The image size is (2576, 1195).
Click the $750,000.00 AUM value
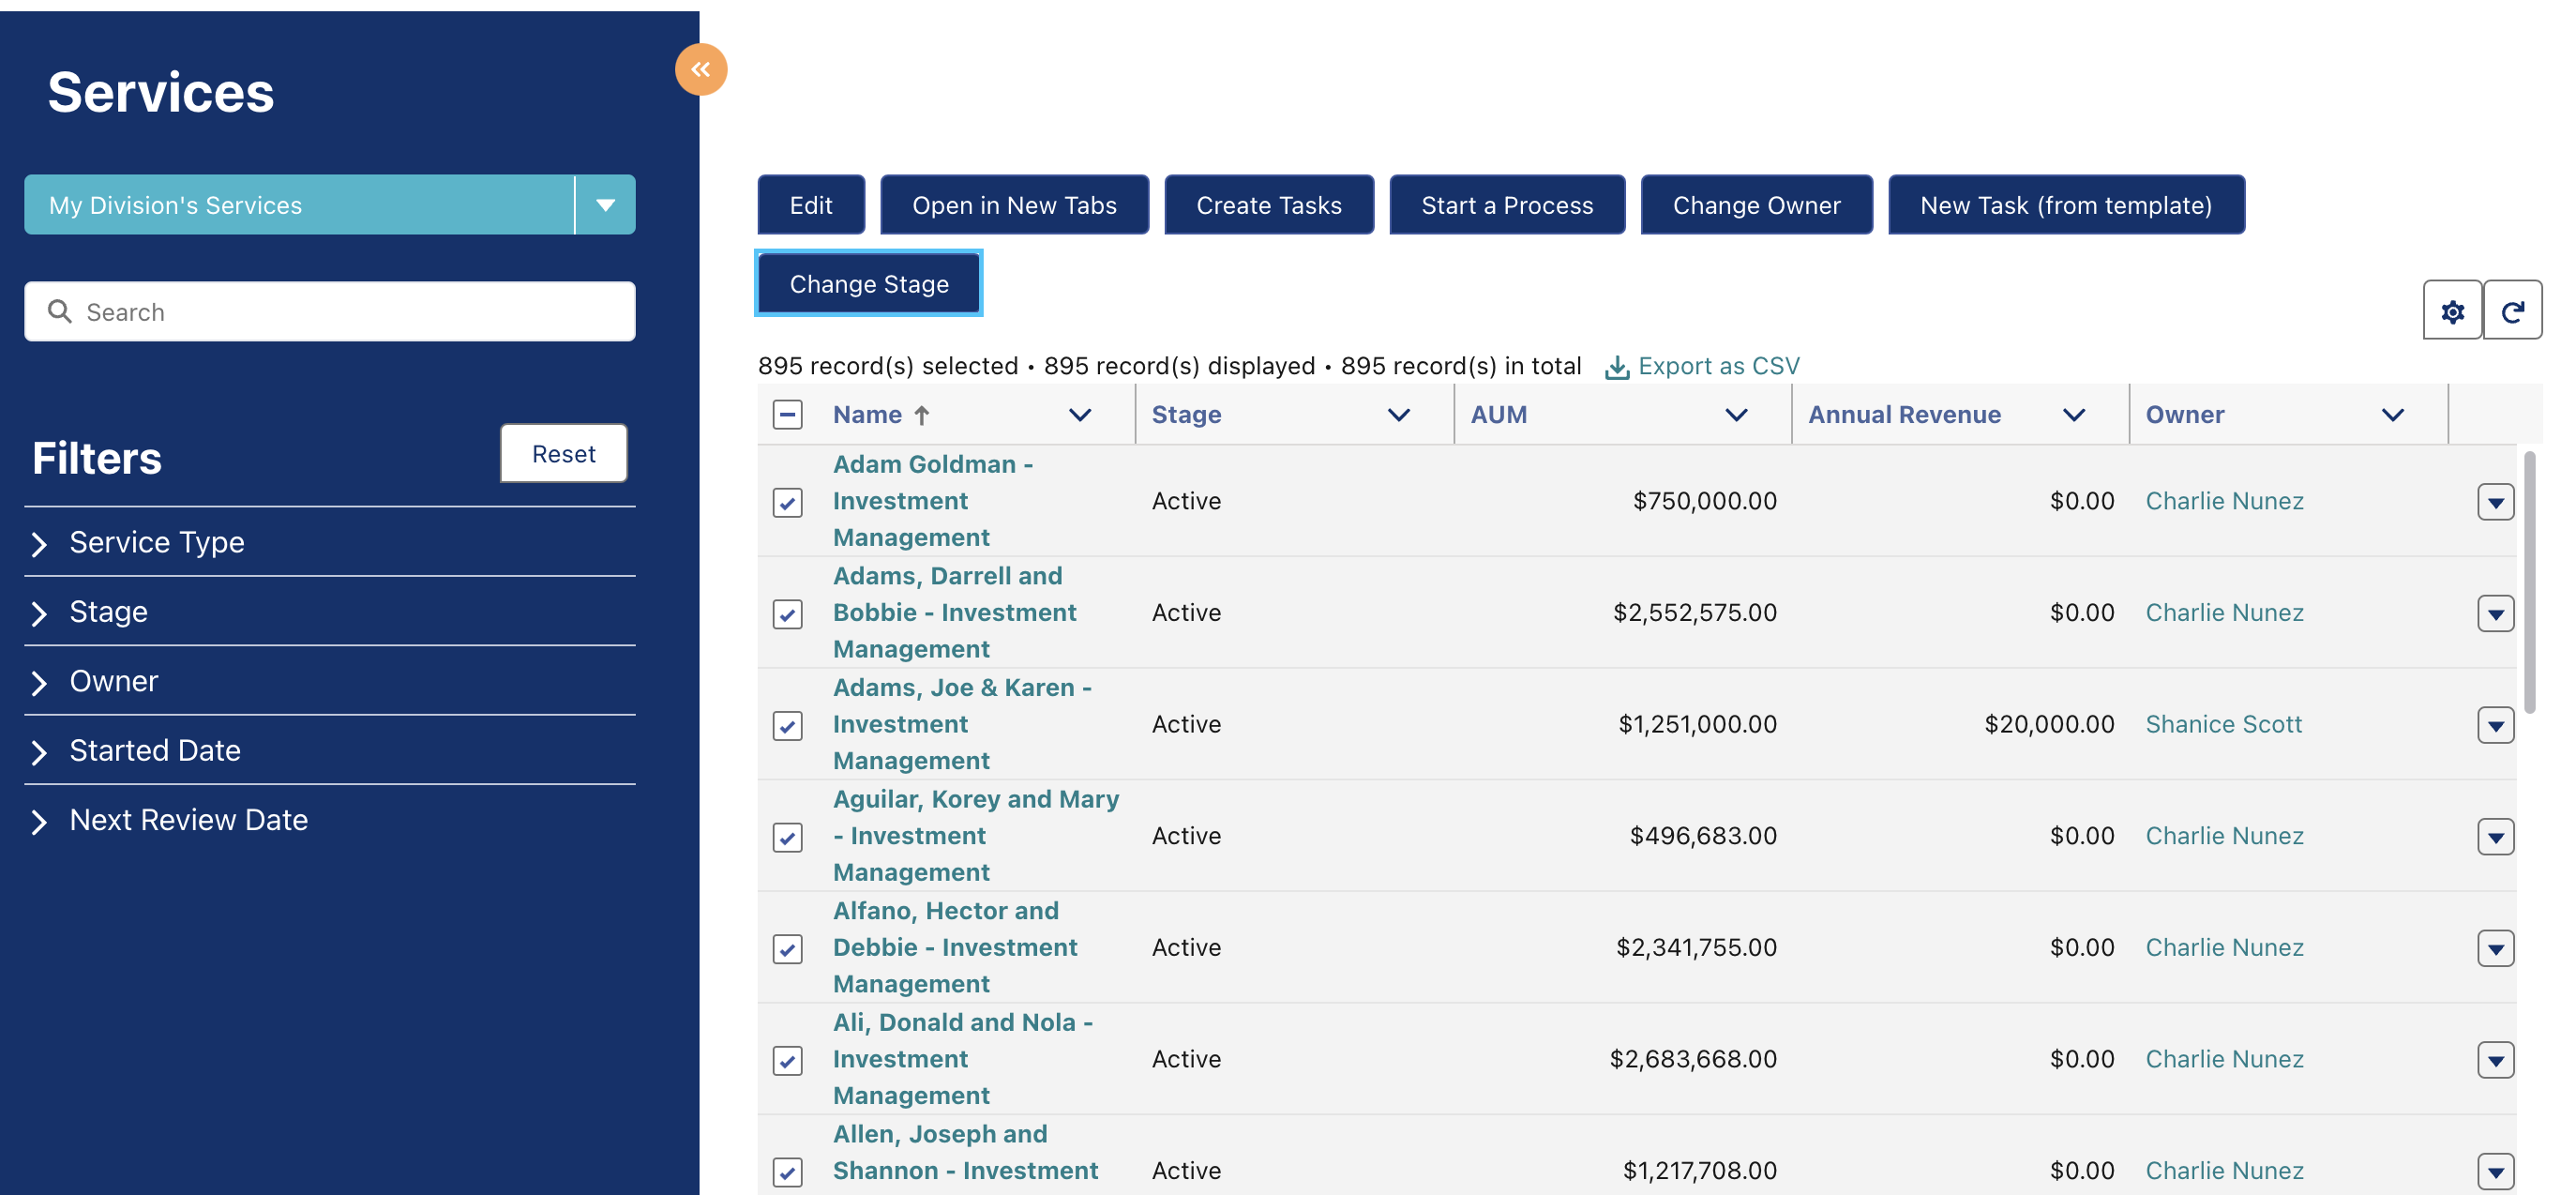pyautogui.click(x=1705, y=501)
